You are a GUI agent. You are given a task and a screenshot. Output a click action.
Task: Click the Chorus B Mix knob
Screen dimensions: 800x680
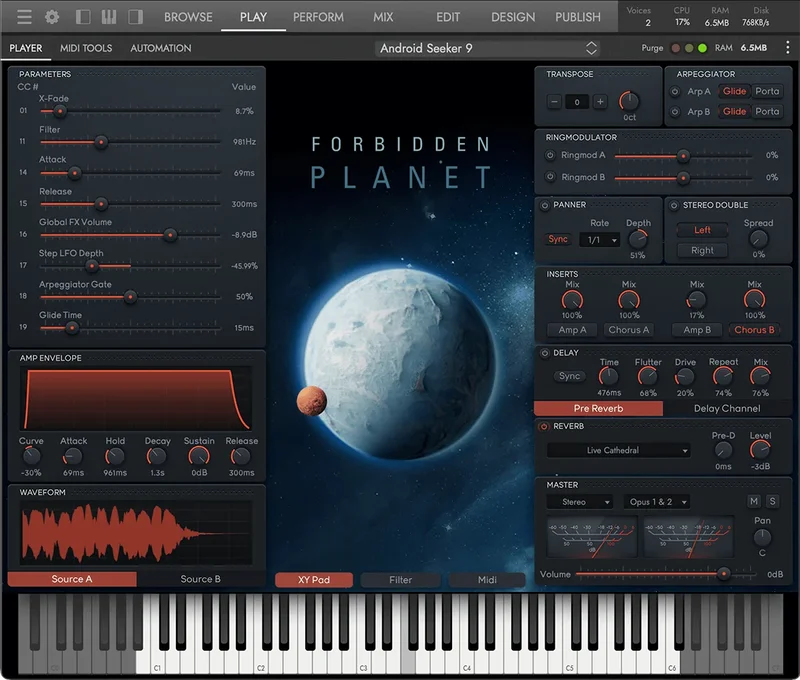point(754,300)
